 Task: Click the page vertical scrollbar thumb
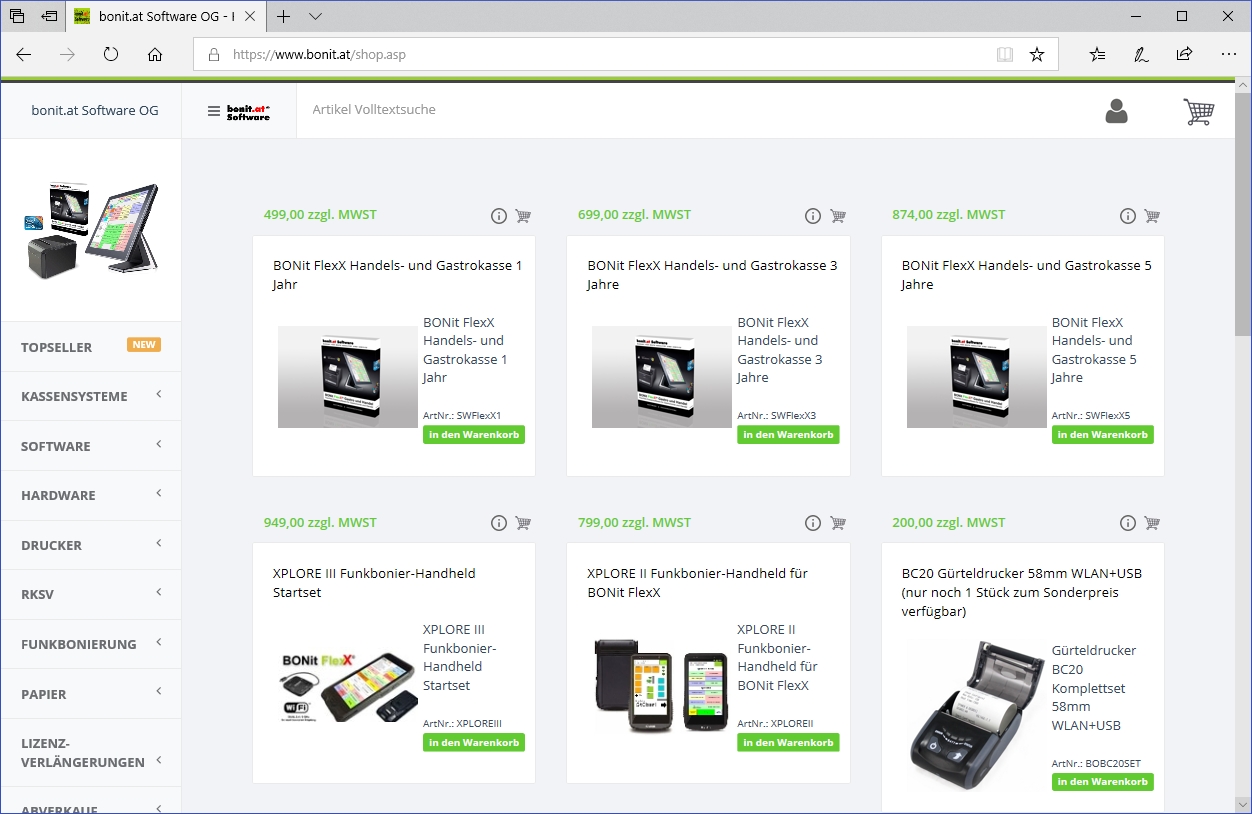pos(1242,215)
